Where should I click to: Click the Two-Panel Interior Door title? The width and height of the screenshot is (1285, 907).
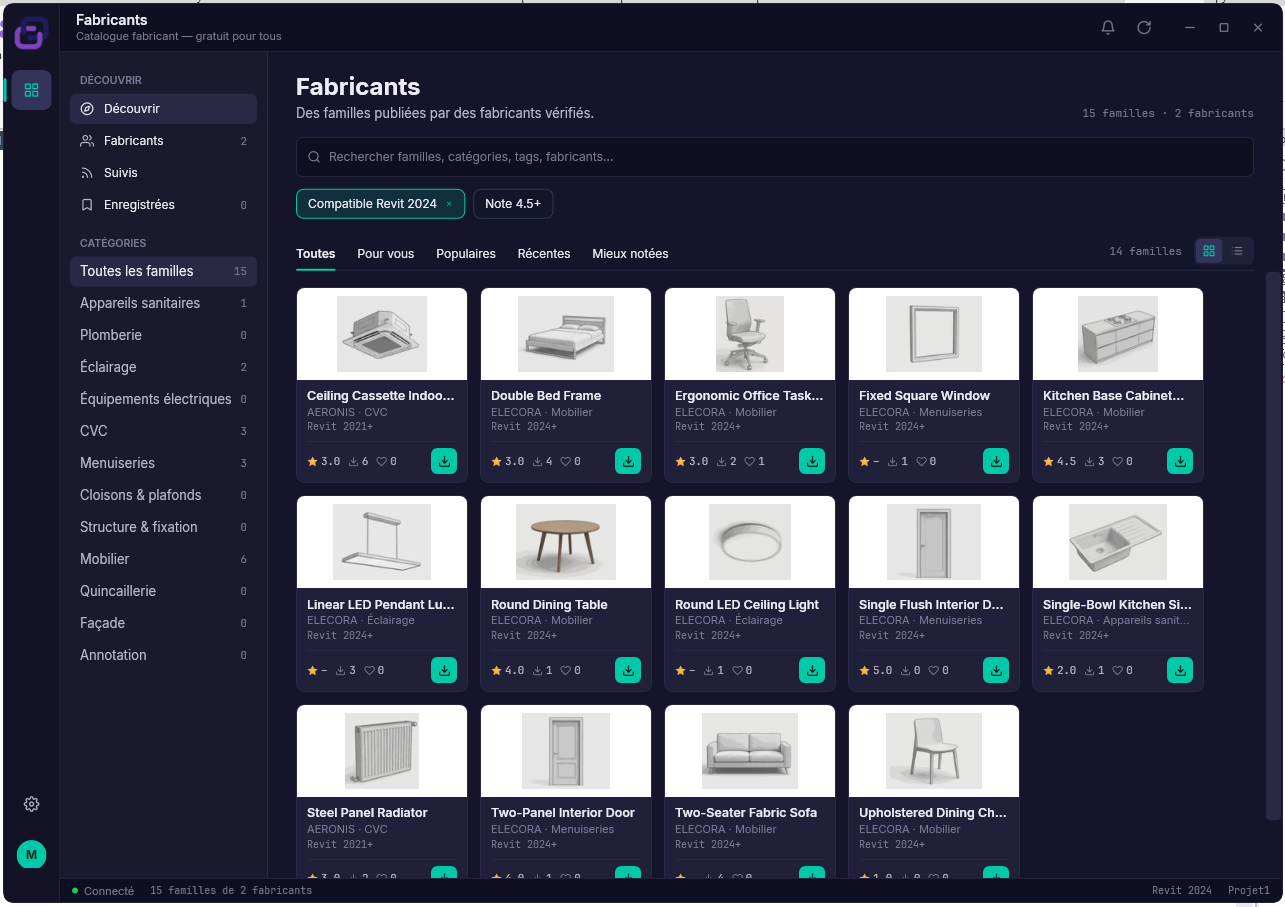(x=563, y=813)
